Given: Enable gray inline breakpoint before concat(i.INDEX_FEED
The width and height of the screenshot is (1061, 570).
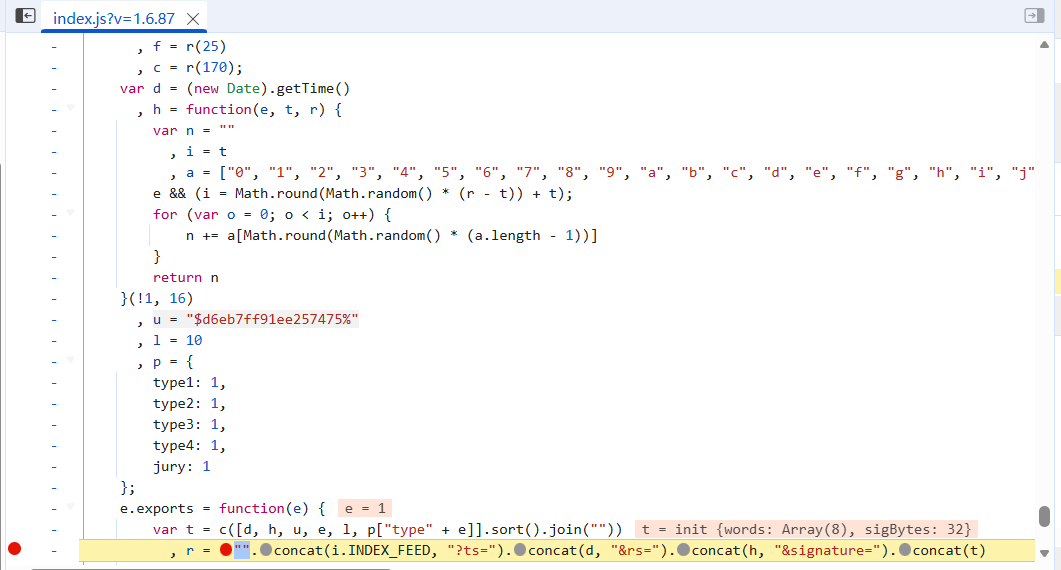Looking at the screenshot, I should (x=265, y=550).
